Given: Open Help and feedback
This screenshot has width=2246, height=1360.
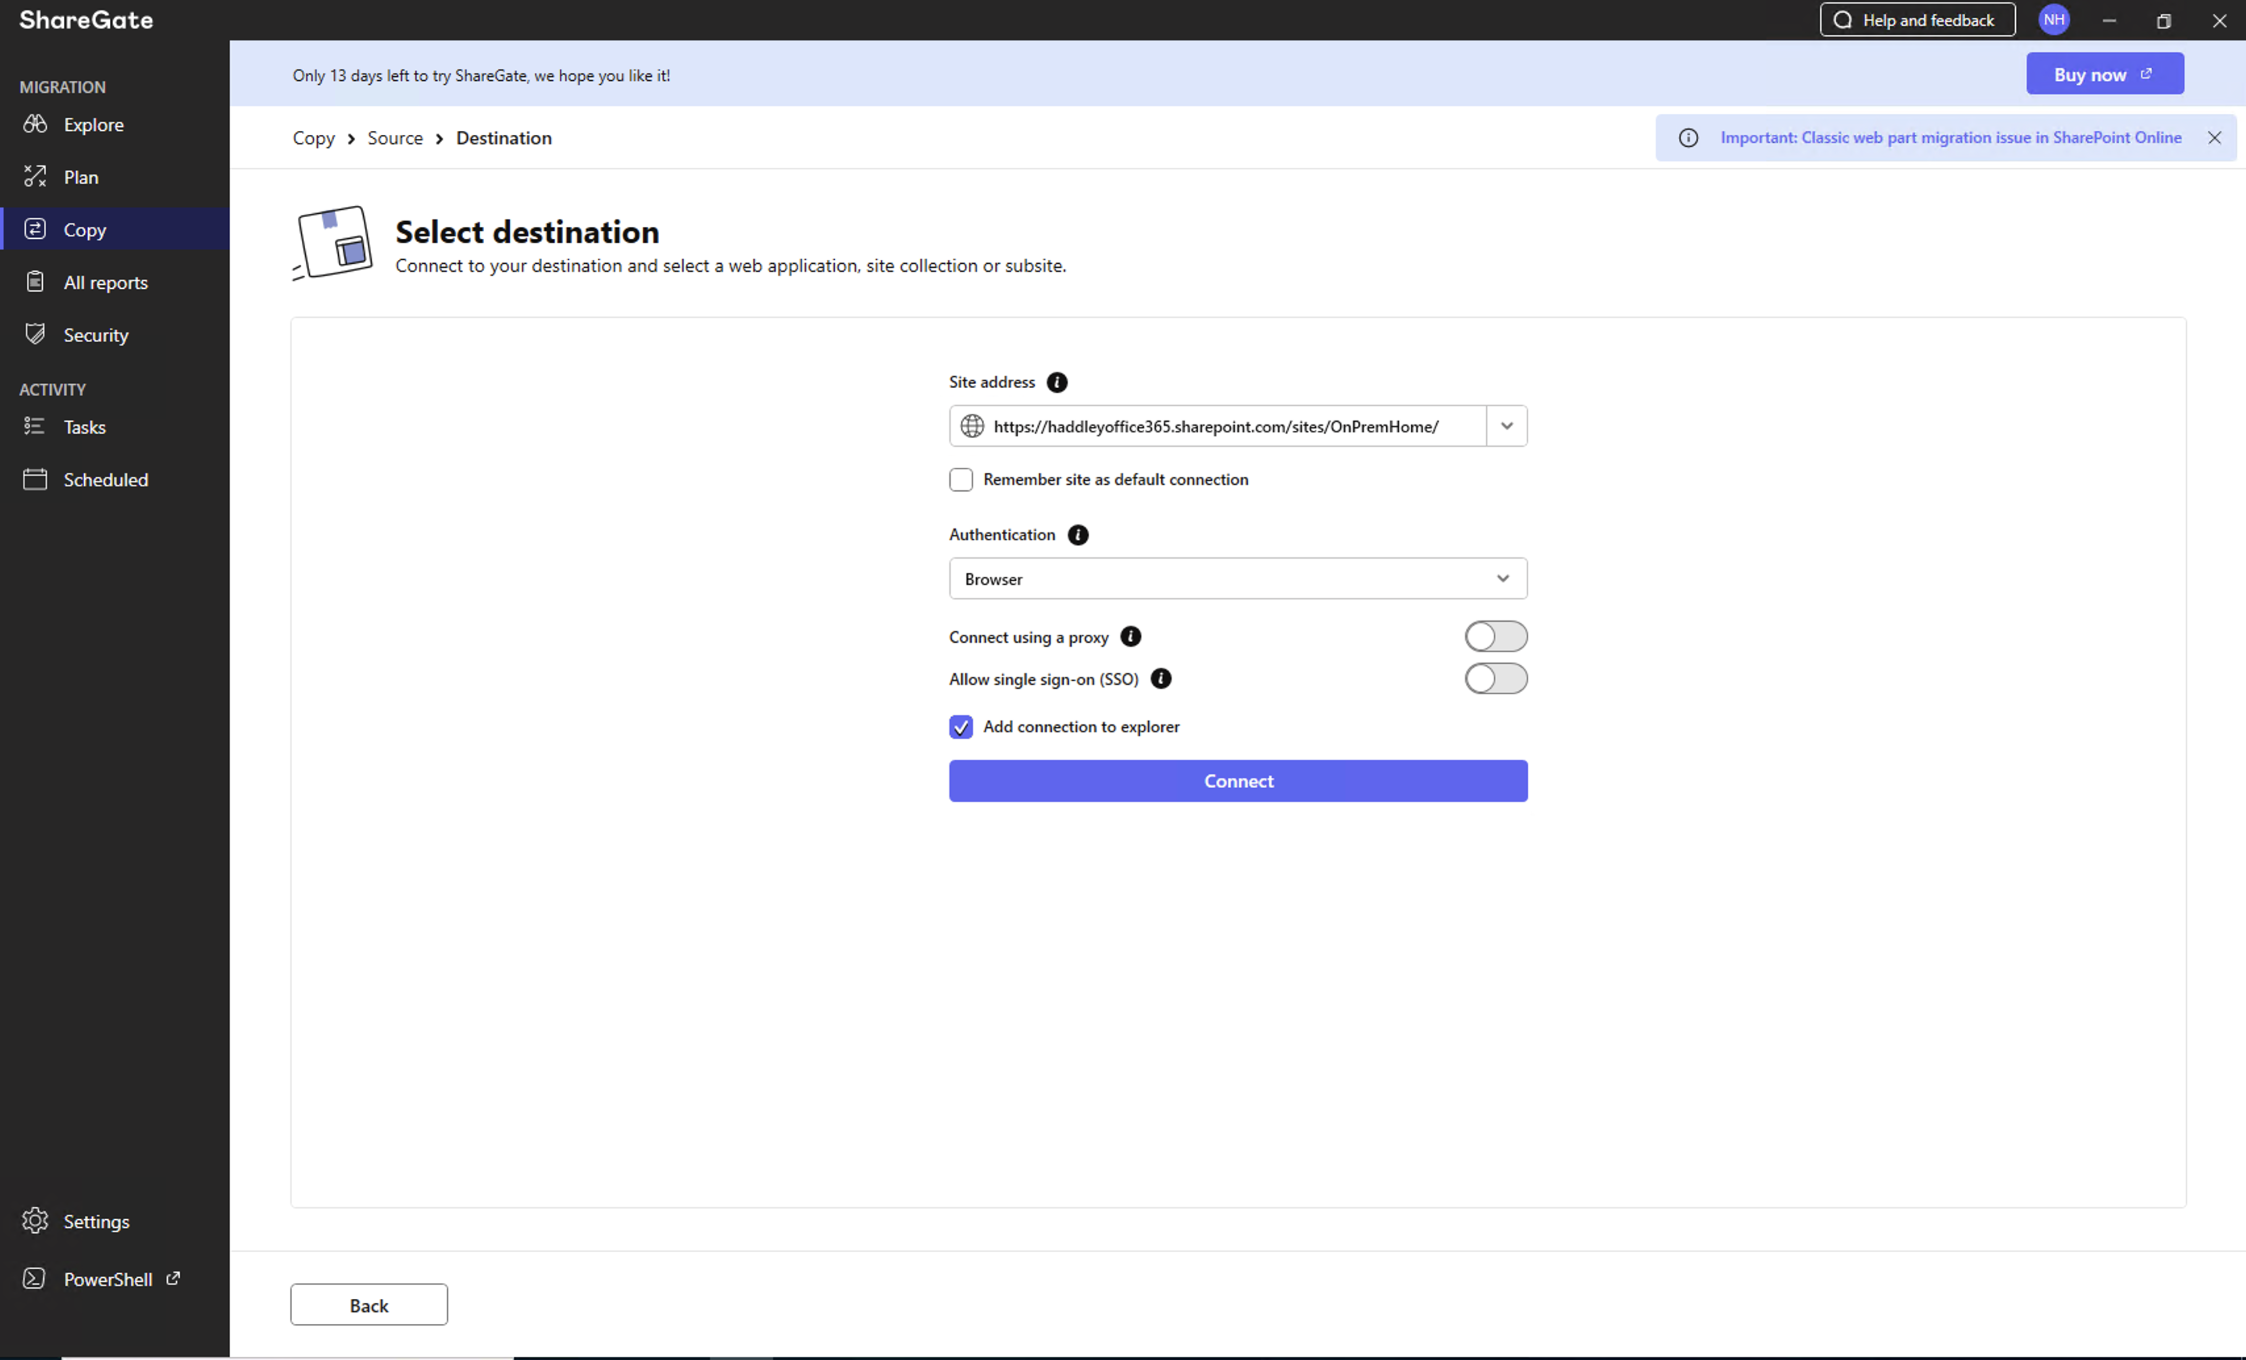Looking at the screenshot, I should 1917,20.
